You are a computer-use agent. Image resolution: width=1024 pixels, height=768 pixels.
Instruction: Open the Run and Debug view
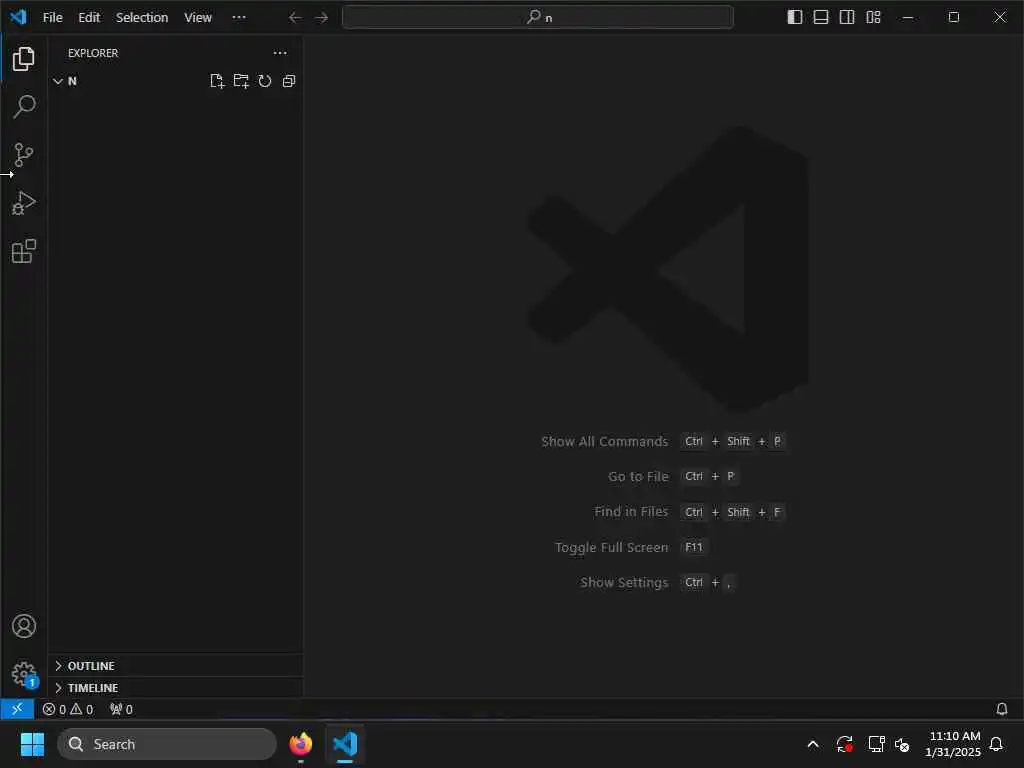tap(24, 203)
